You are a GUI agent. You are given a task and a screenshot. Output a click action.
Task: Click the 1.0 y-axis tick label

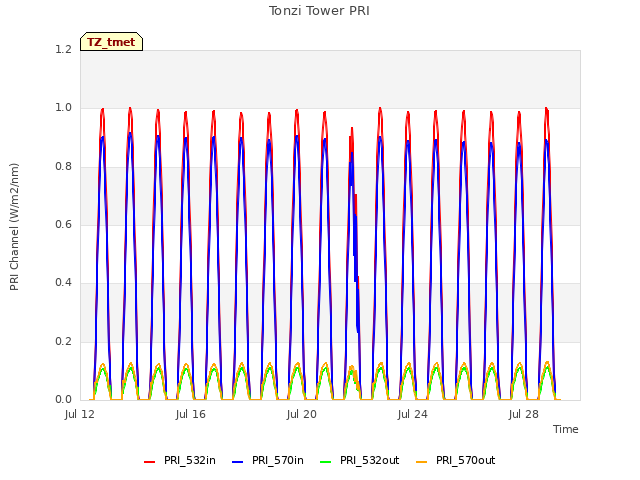click(x=63, y=108)
